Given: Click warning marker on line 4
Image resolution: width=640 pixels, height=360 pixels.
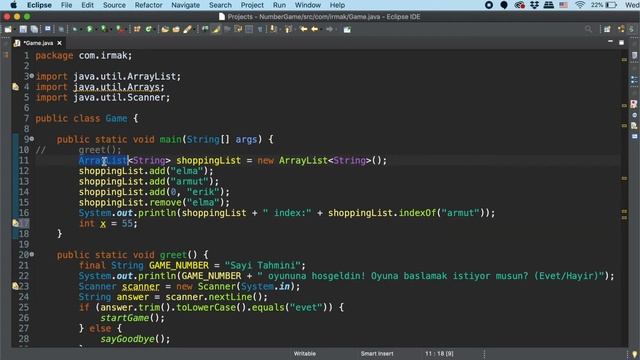Looking at the screenshot, I should pos(16,87).
